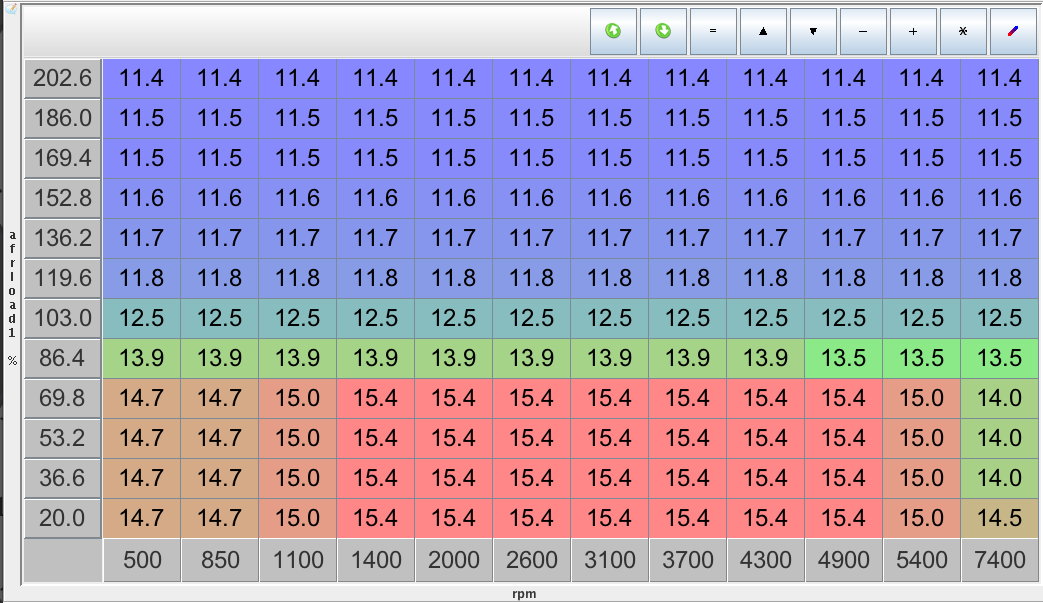Click the red-blue interpolate line button
1043x603 pixels.
coord(1012,31)
